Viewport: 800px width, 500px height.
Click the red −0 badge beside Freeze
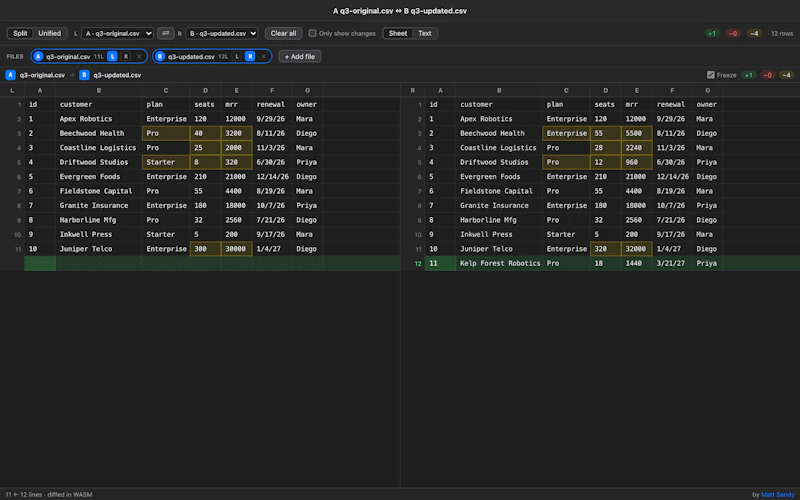767,75
